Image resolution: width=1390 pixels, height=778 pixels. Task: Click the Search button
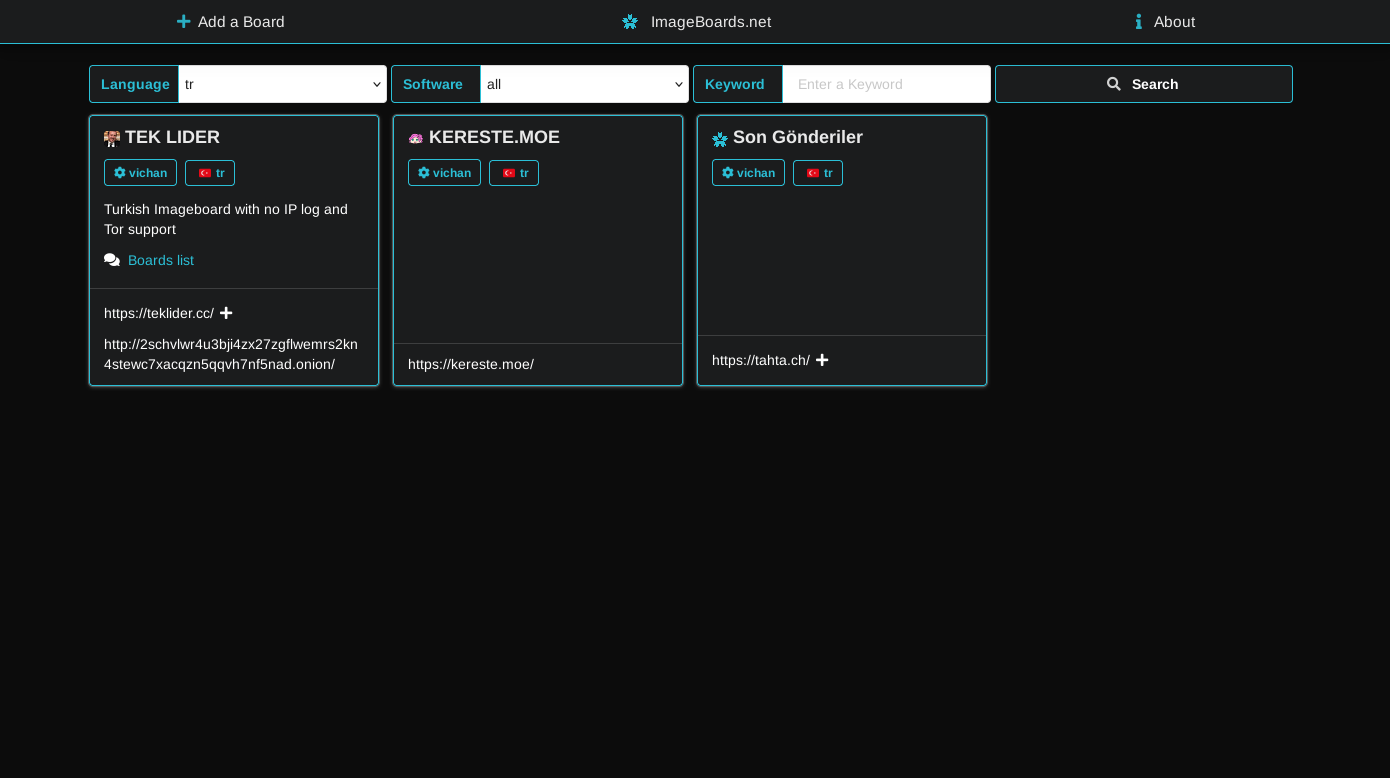click(x=1144, y=84)
